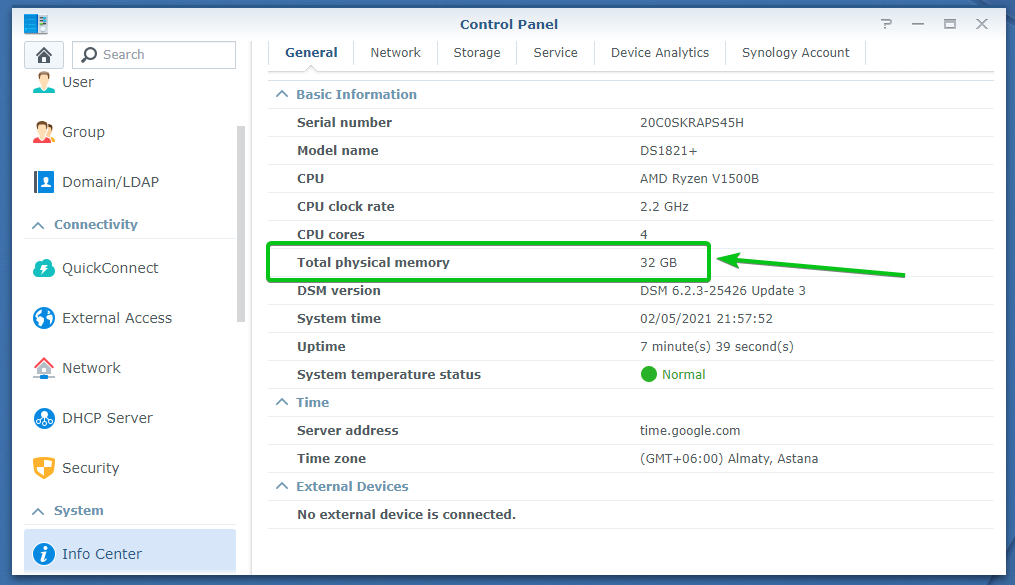The image size is (1015, 585).
Task: Open the Synology Account tab
Action: click(x=795, y=53)
